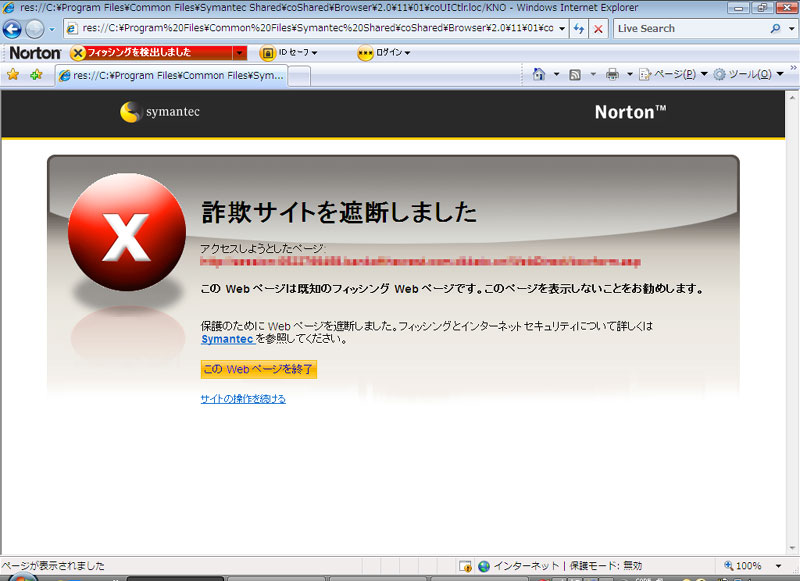Click the Print icon

click(x=612, y=75)
